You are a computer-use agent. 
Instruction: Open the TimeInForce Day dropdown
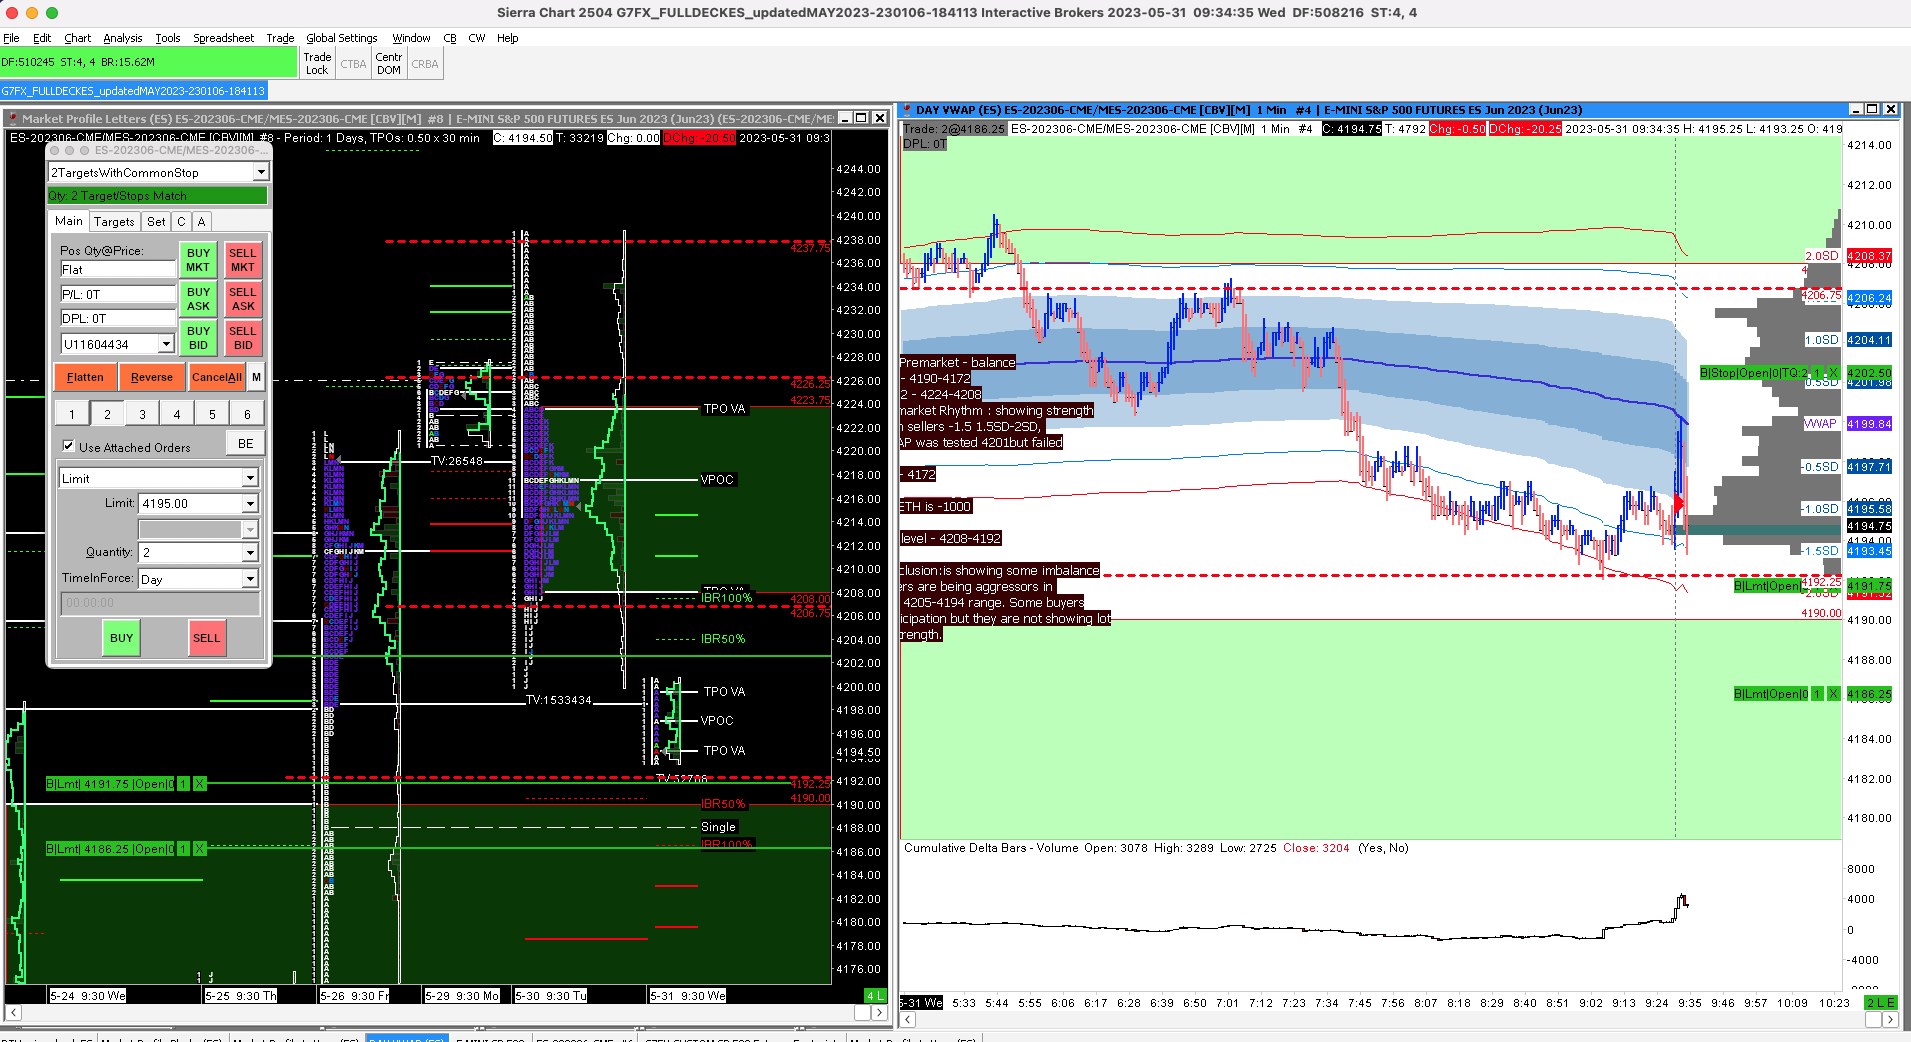250,579
